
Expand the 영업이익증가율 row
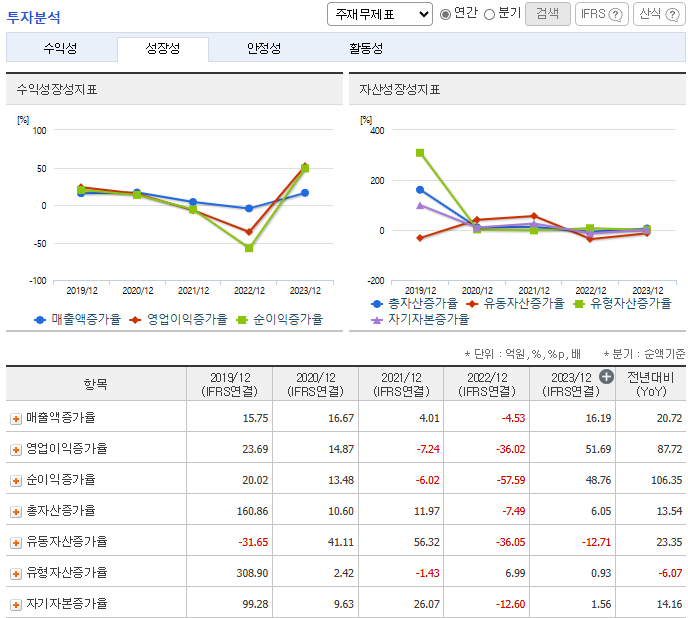16,450
